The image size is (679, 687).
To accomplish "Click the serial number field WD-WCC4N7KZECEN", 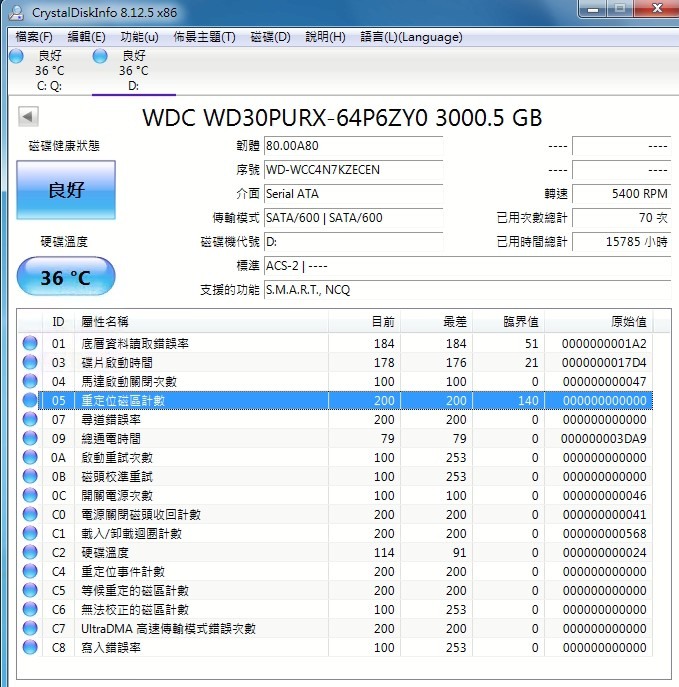I will (x=353, y=170).
